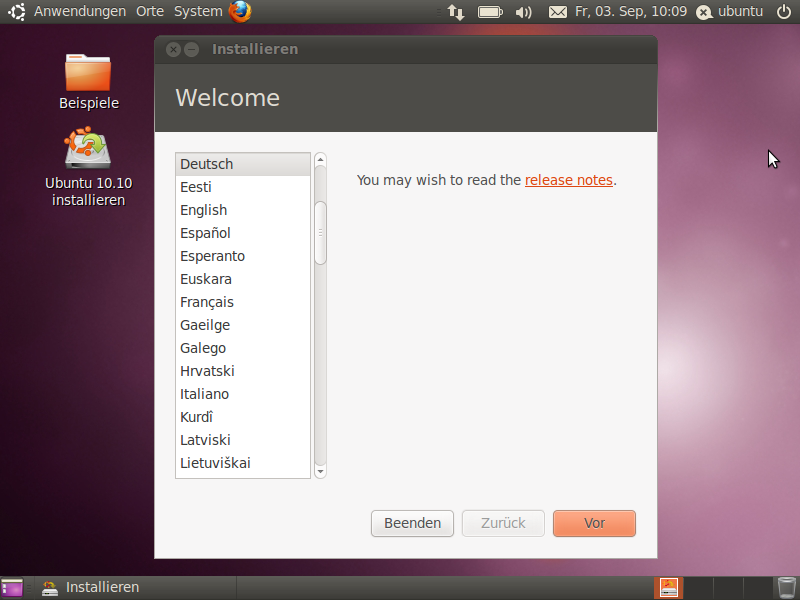Screen dimensions: 800x600
Task: Open Firefox from the top panel
Action: click(x=240, y=12)
